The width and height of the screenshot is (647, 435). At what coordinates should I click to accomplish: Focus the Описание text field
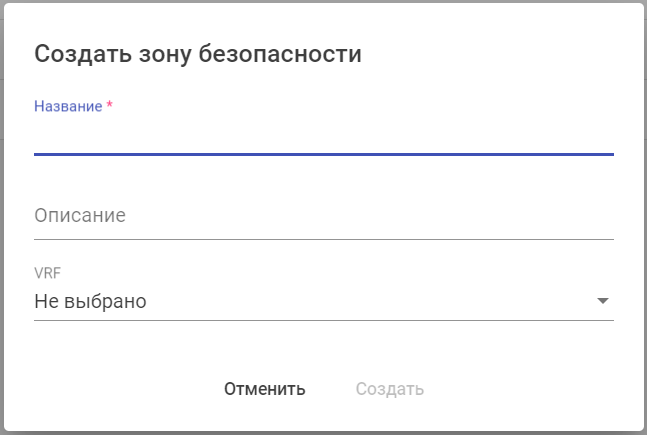[323, 216]
